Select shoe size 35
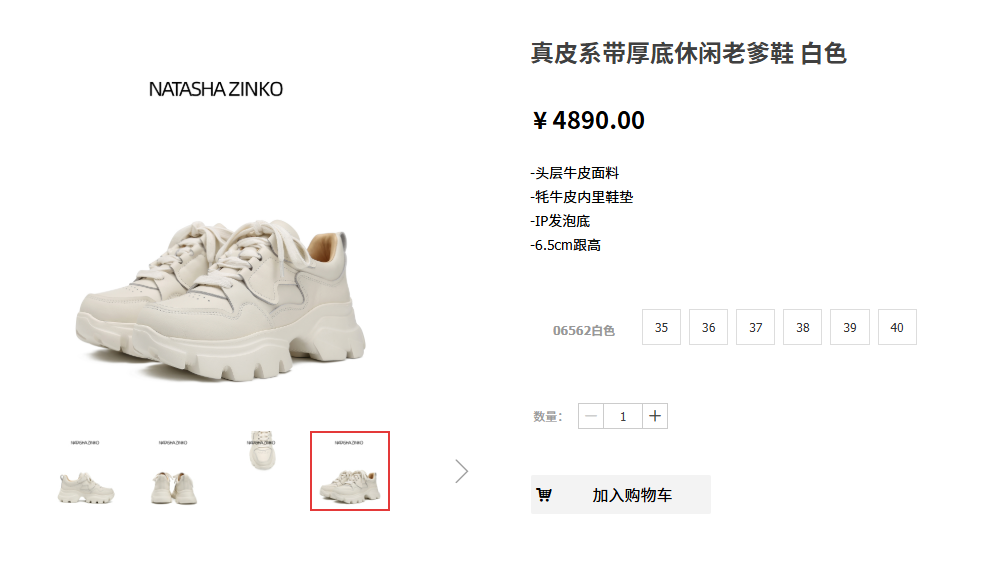Screen dimensions: 992x568 click(661, 327)
